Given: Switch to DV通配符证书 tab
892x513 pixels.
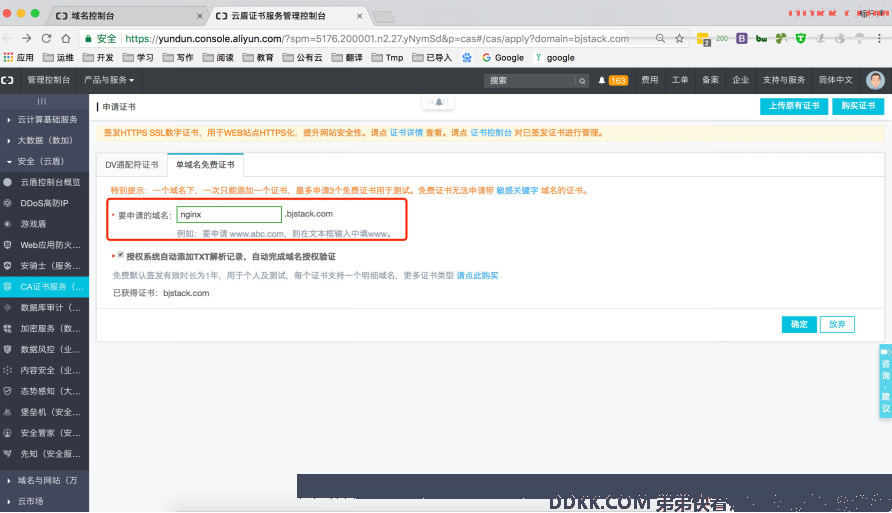Looking at the screenshot, I should coord(132,164).
